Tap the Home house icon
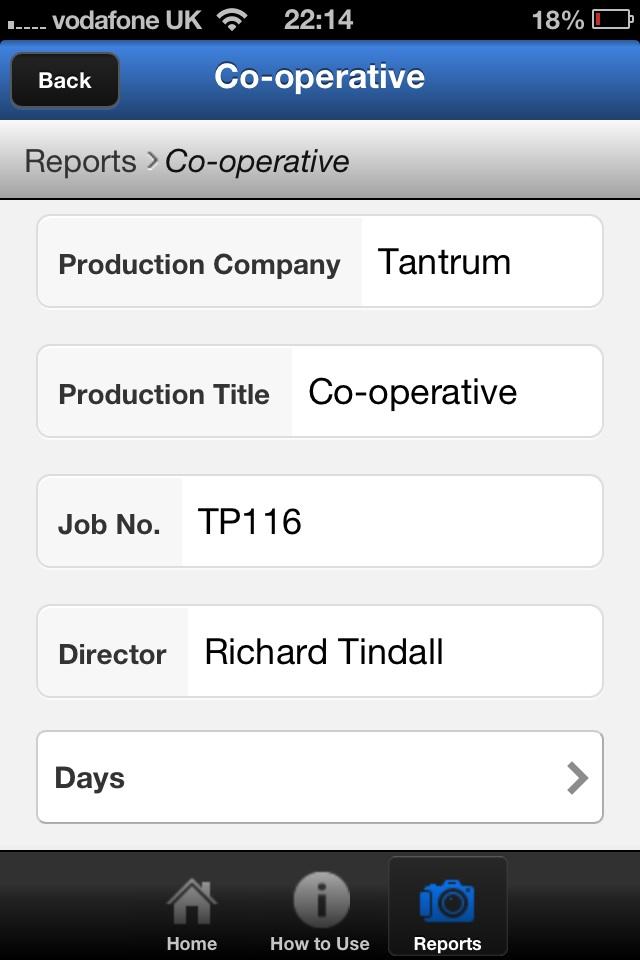The image size is (640, 960). [x=191, y=900]
